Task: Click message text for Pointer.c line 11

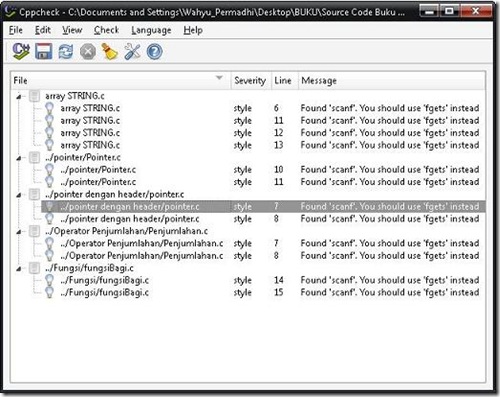Action: 390,182
